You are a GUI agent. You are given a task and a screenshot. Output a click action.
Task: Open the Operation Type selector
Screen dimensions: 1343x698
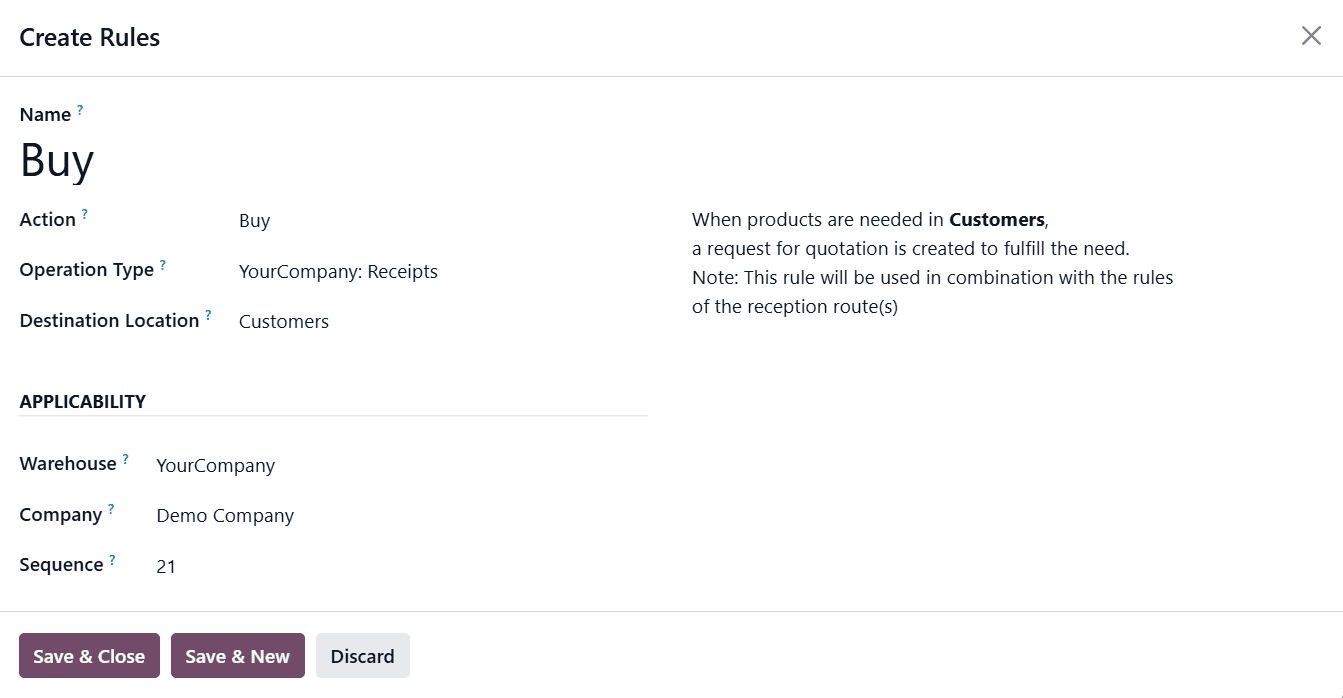point(338,271)
